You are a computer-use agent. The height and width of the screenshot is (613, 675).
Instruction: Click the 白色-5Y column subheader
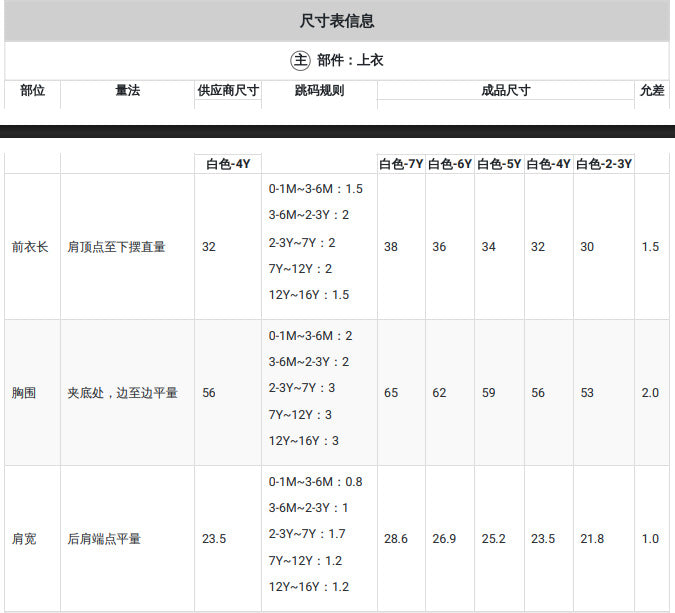499,164
